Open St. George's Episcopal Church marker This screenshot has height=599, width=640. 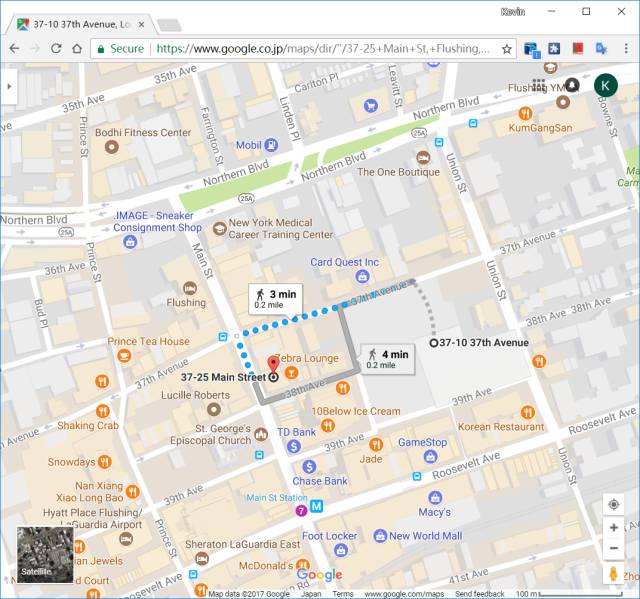[x=261, y=435]
